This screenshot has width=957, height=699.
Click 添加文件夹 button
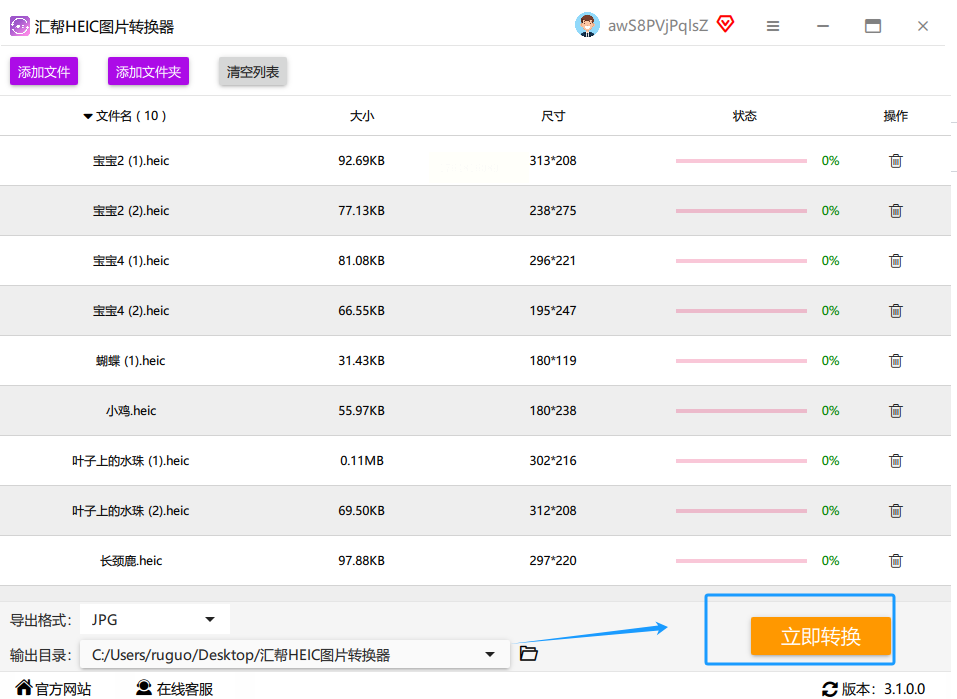(148, 71)
